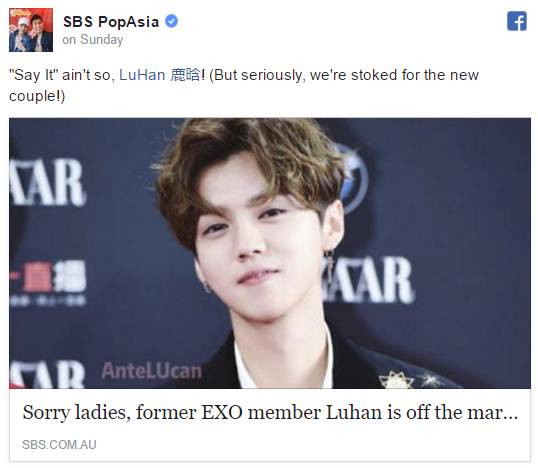The width and height of the screenshot is (538, 468).
Task: Open the LuHan 鹿晗 tagged page link
Action: (160, 75)
